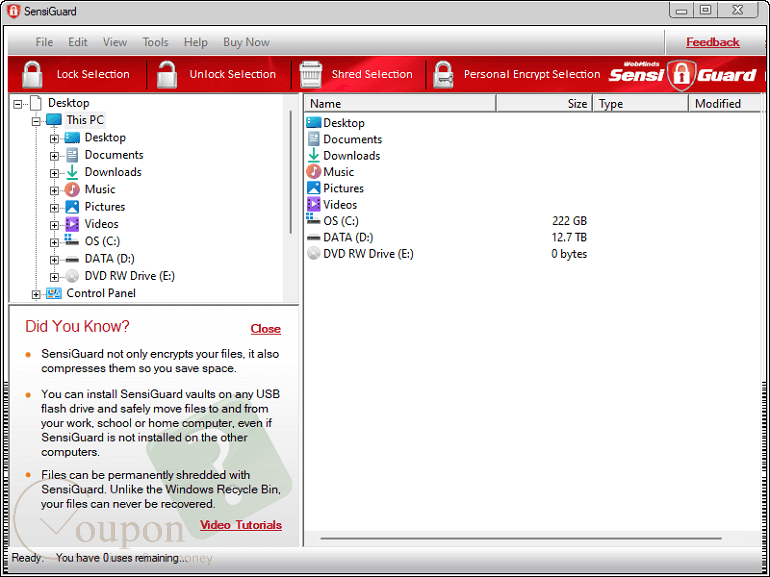Image resolution: width=770 pixels, height=577 pixels.
Task: Open the Help menu
Action: click(x=195, y=42)
